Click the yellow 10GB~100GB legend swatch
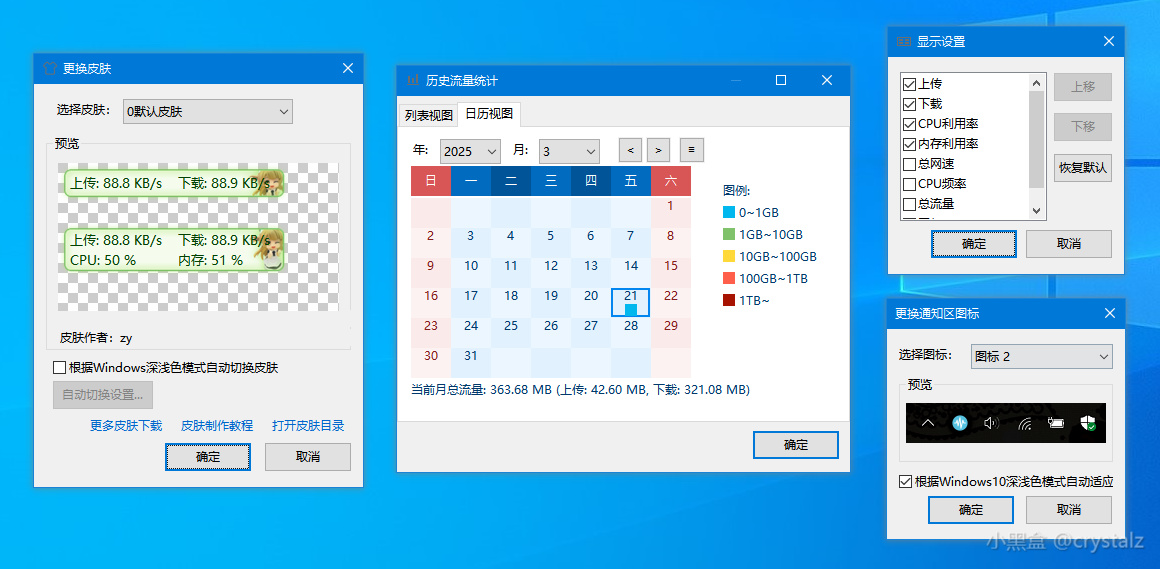The image size is (1160, 569). [729, 256]
